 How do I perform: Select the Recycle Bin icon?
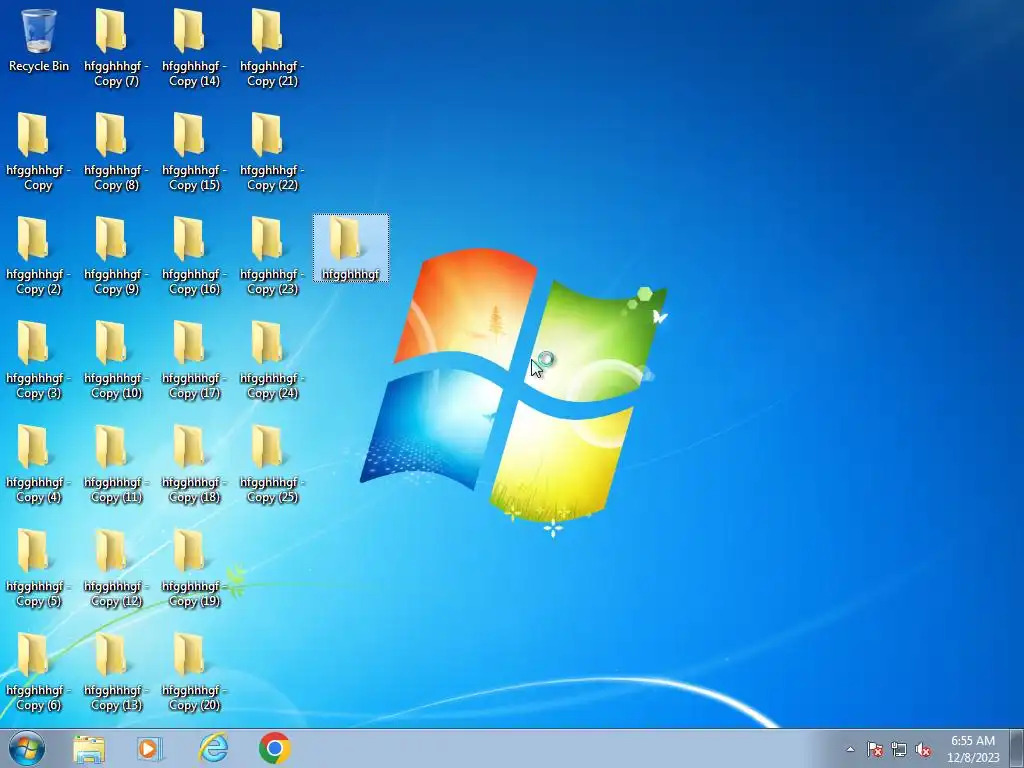[x=39, y=40]
